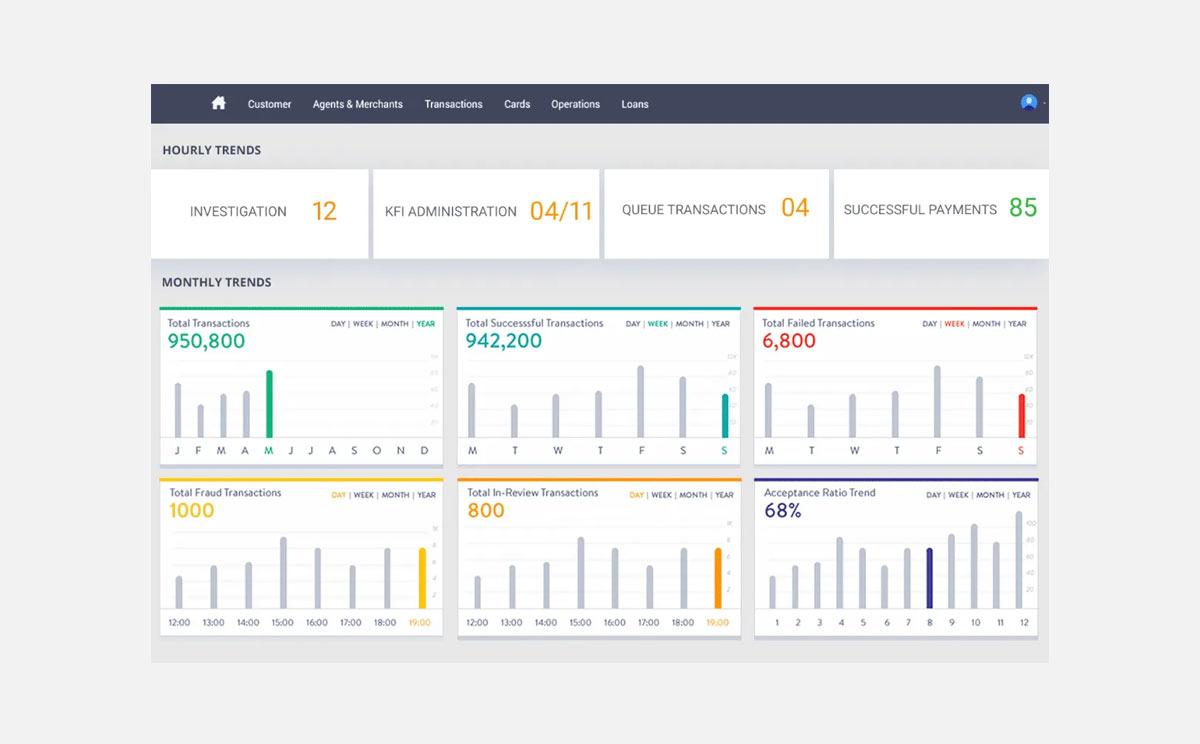1200x744 pixels.
Task: Switch Total Failed Transactions to YEAR view
Action: pos(1017,324)
